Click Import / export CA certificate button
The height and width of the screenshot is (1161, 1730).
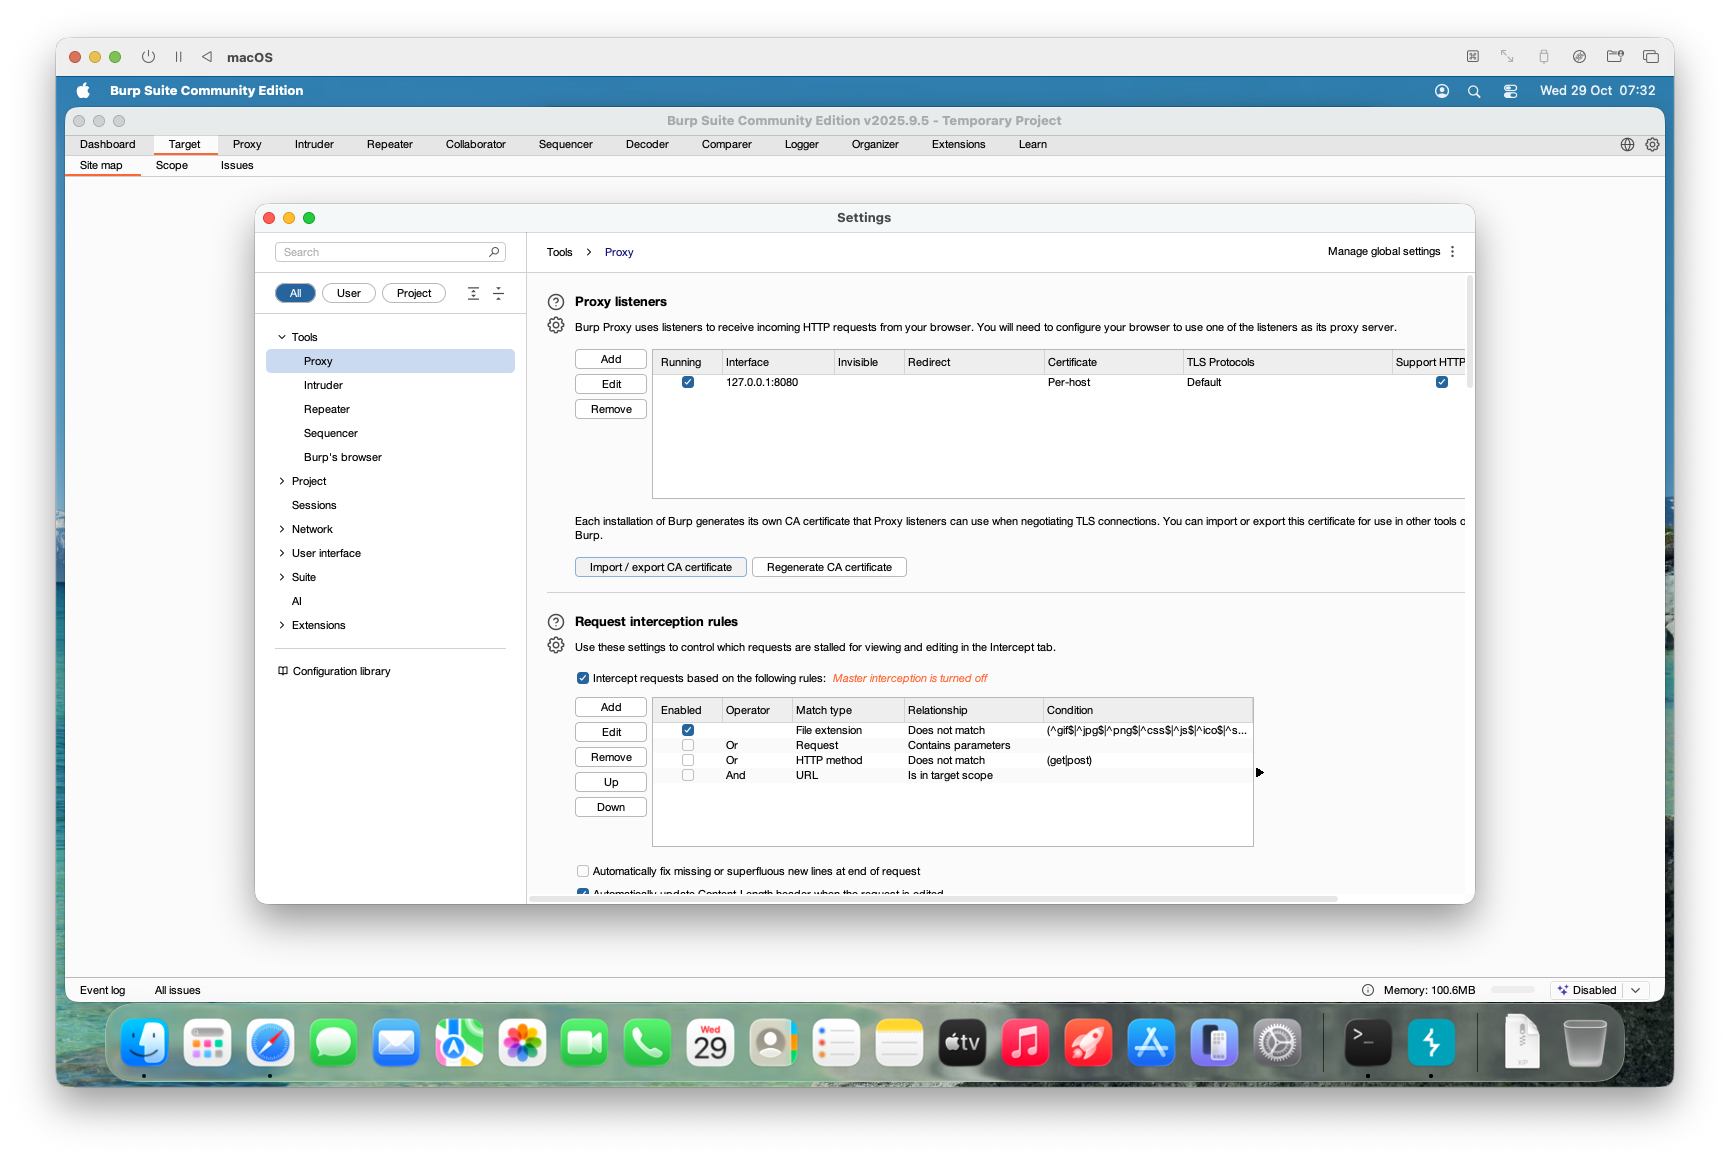(660, 567)
